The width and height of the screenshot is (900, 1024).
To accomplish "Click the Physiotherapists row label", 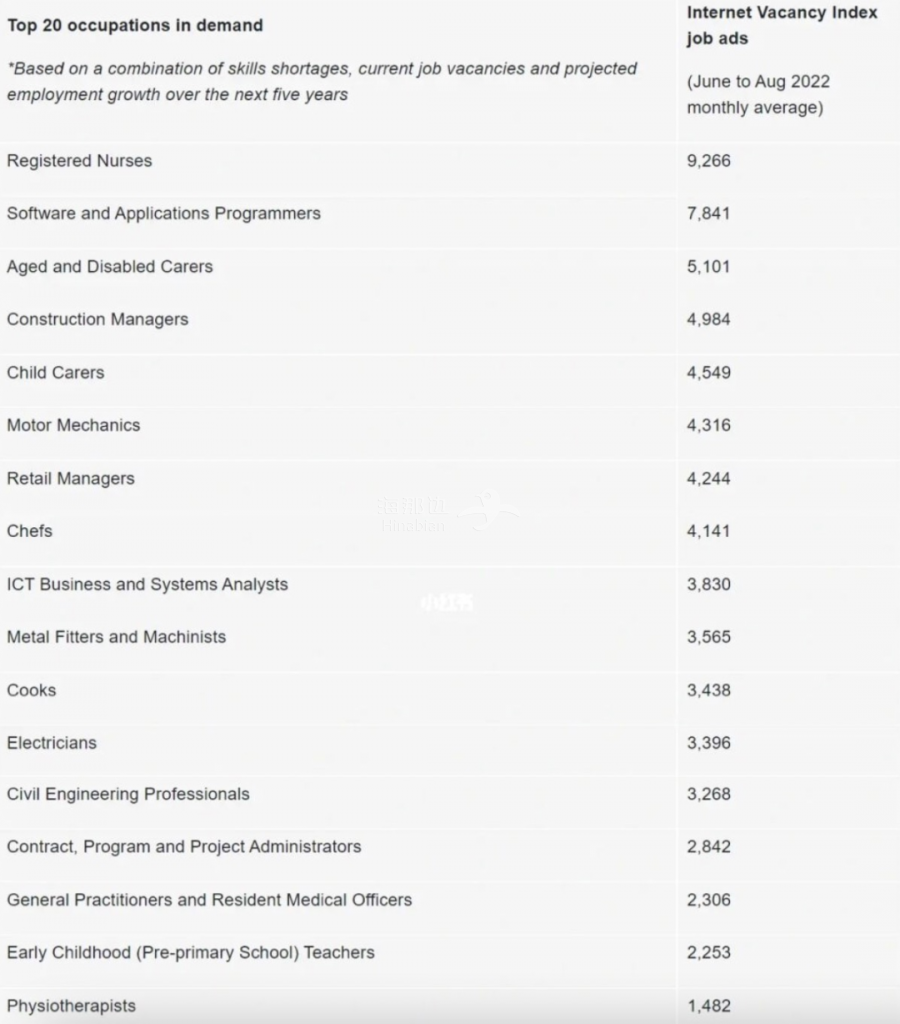I will pos(71,1005).
